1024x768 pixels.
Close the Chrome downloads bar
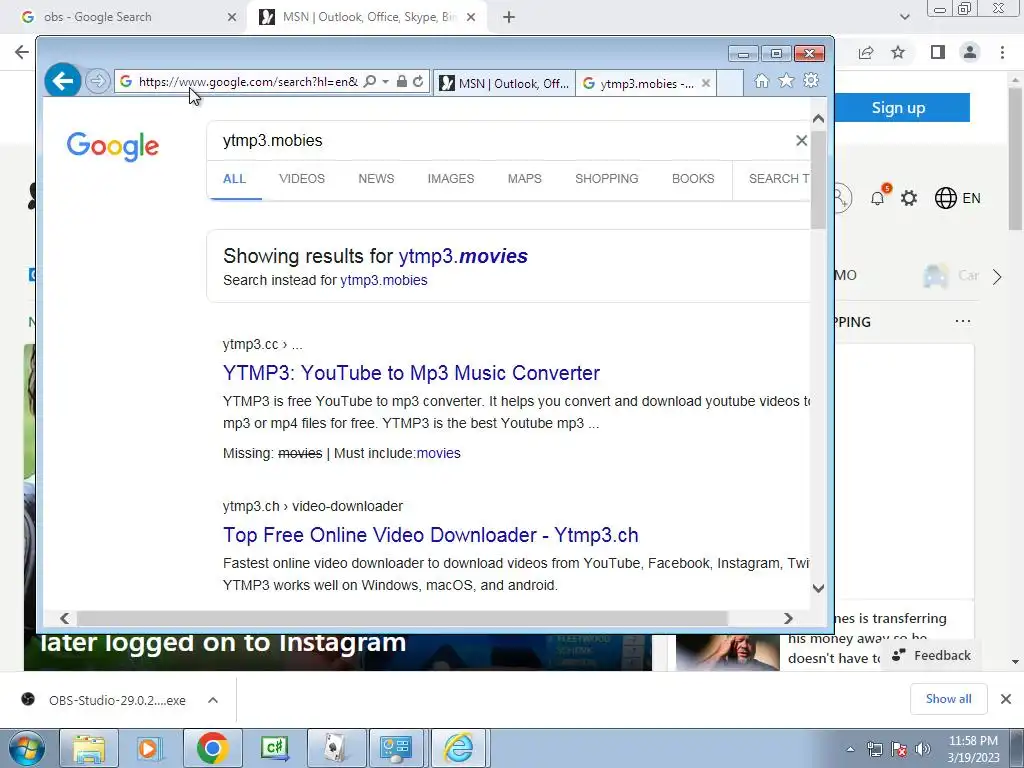click(x=1006, y=699)
